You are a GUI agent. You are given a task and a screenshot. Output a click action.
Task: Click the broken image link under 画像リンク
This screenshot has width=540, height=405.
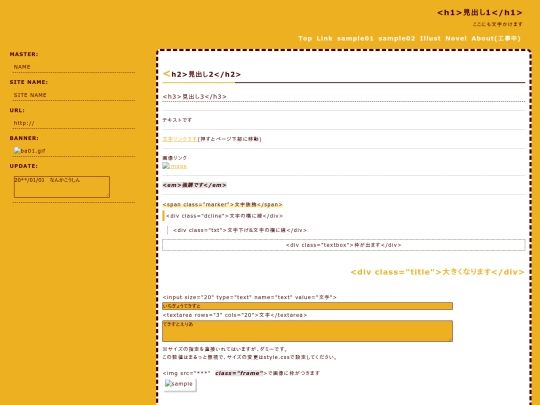click(x=175, y=166)
